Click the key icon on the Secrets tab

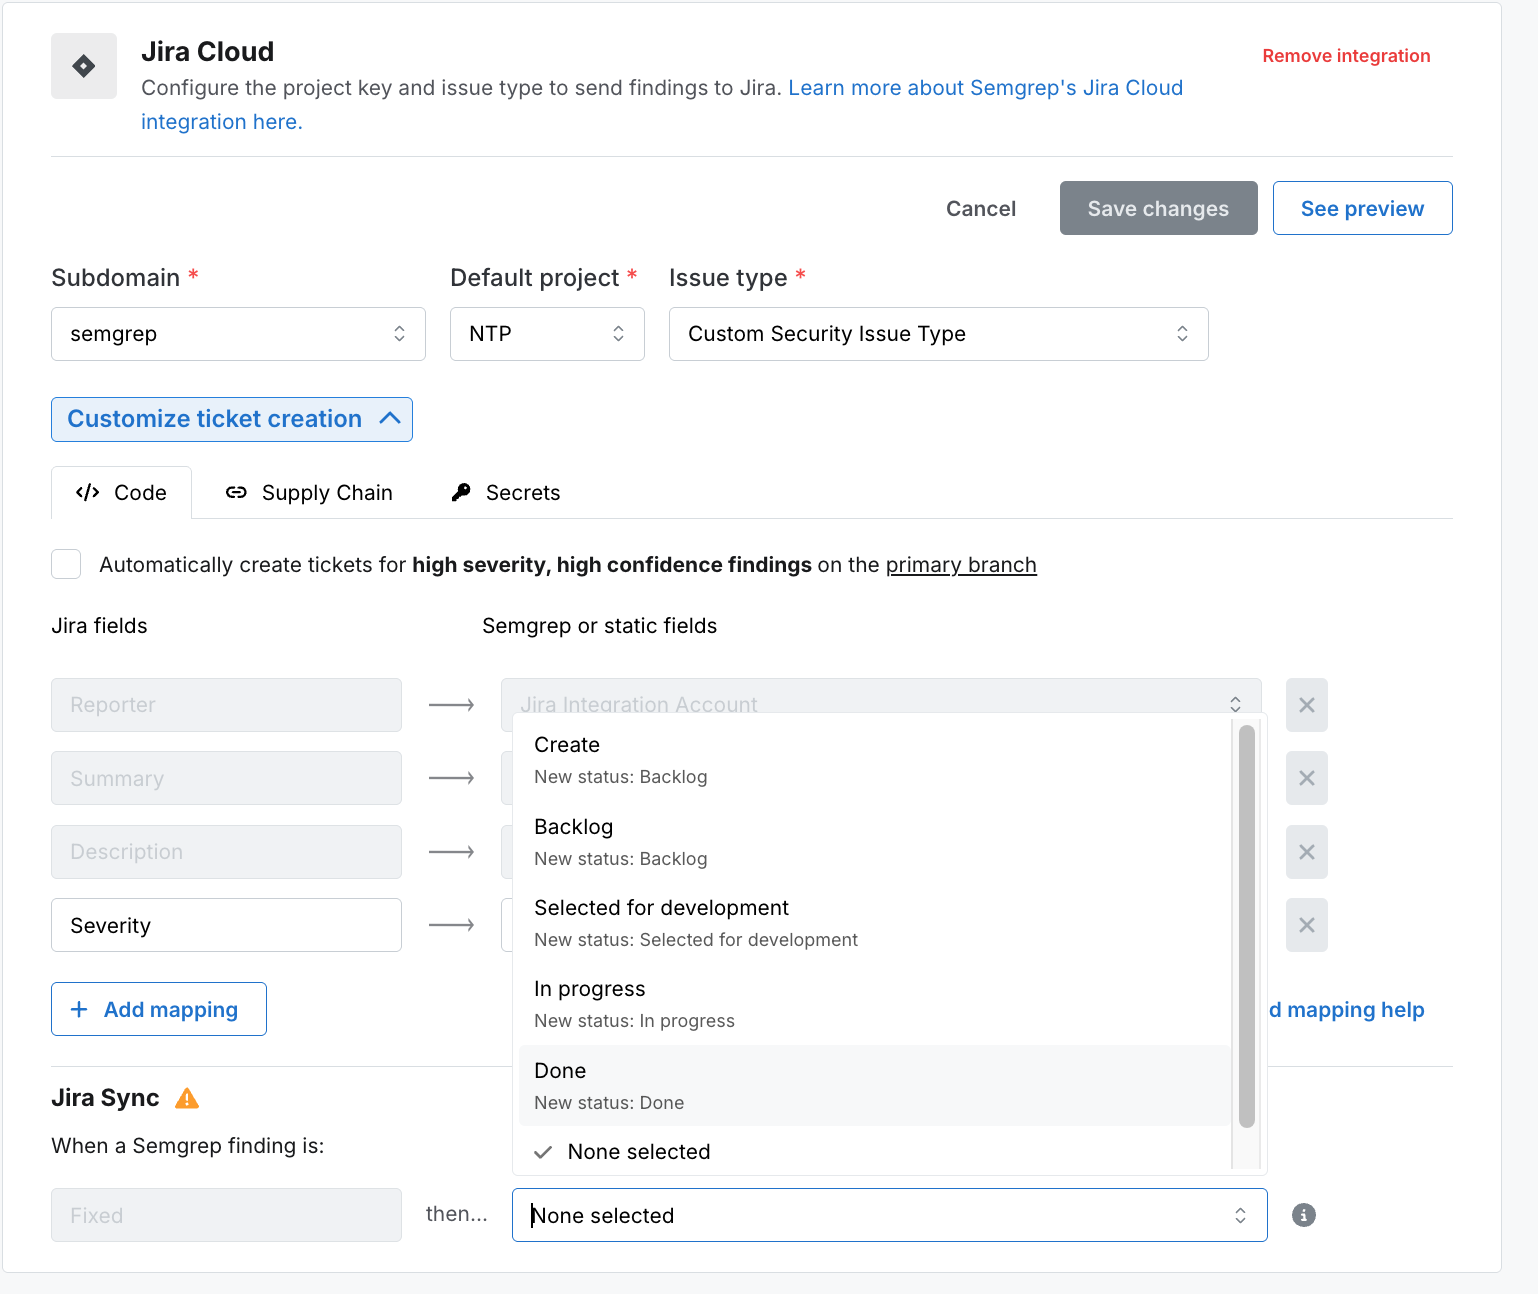(x=461, y=492)
